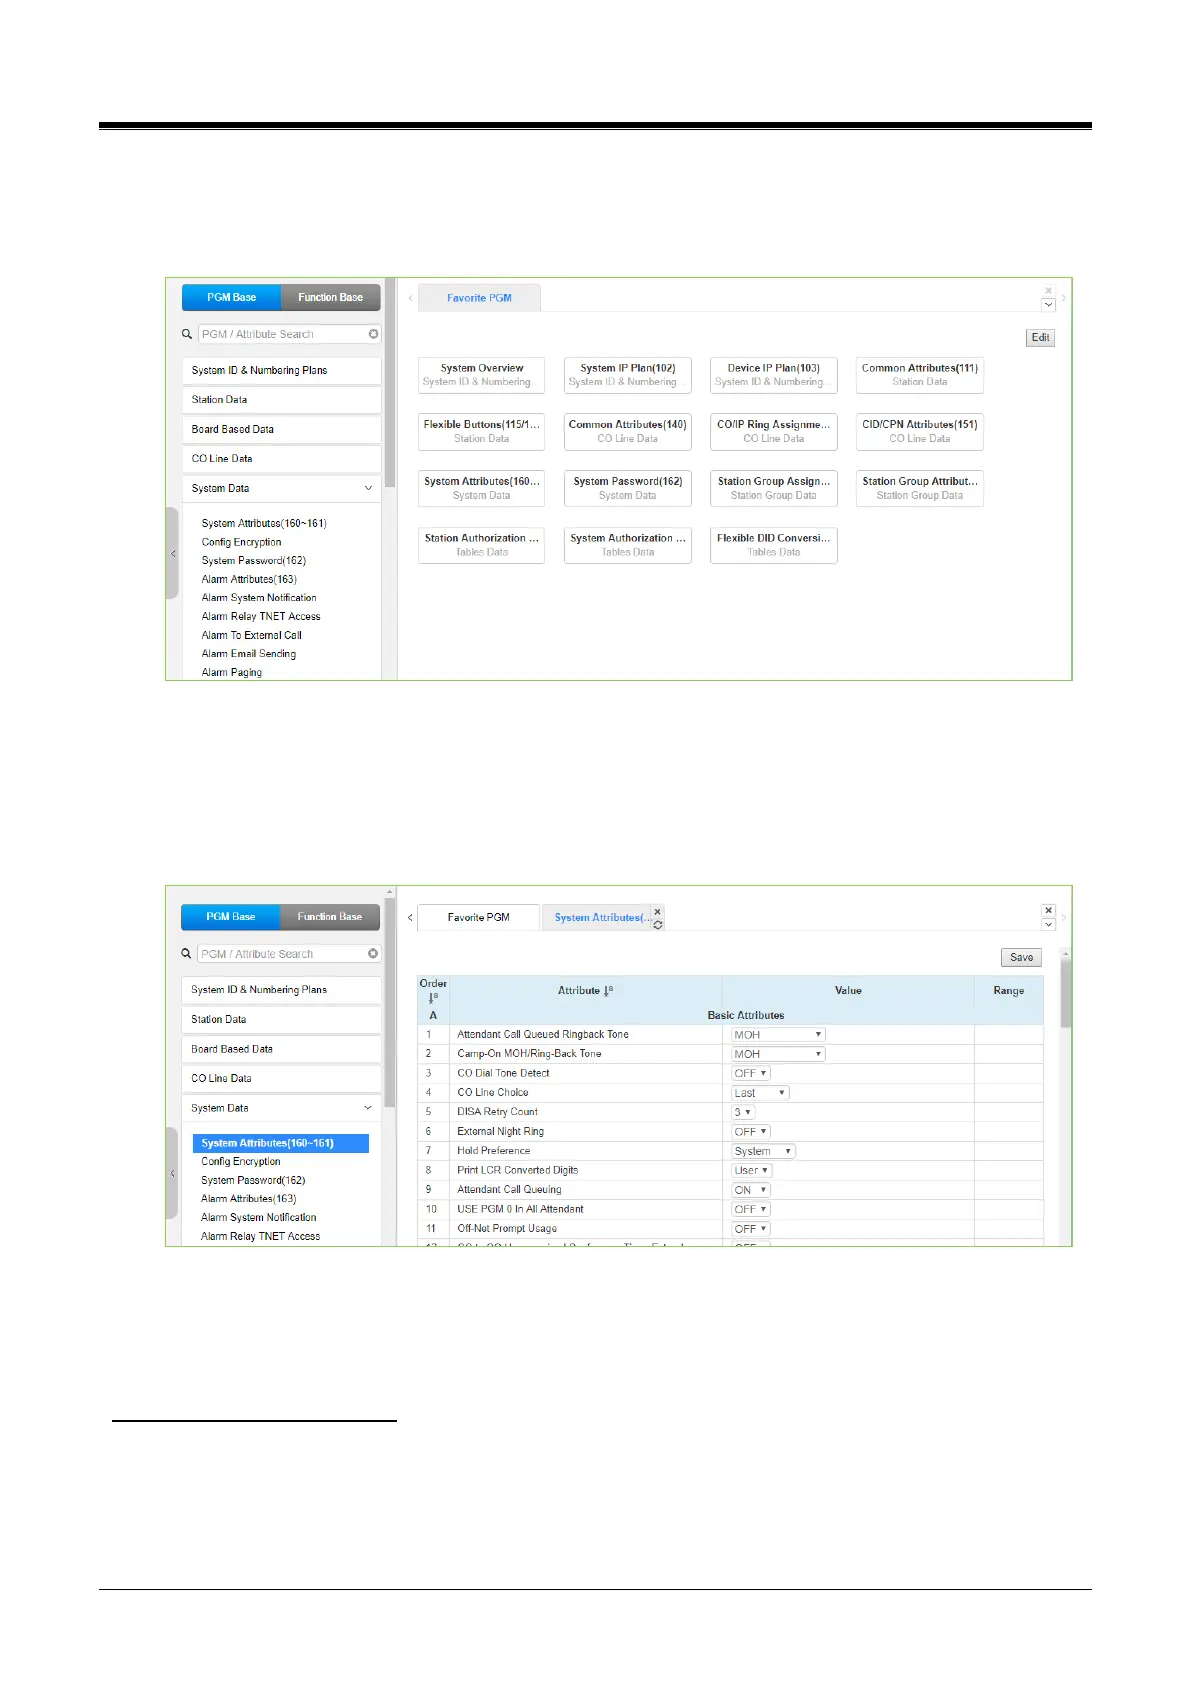Image resolution: width=1191 pixels, height=1684 pixels.
Task: Clear the search field in lower screenshot
Action: (x=372, y=954)
